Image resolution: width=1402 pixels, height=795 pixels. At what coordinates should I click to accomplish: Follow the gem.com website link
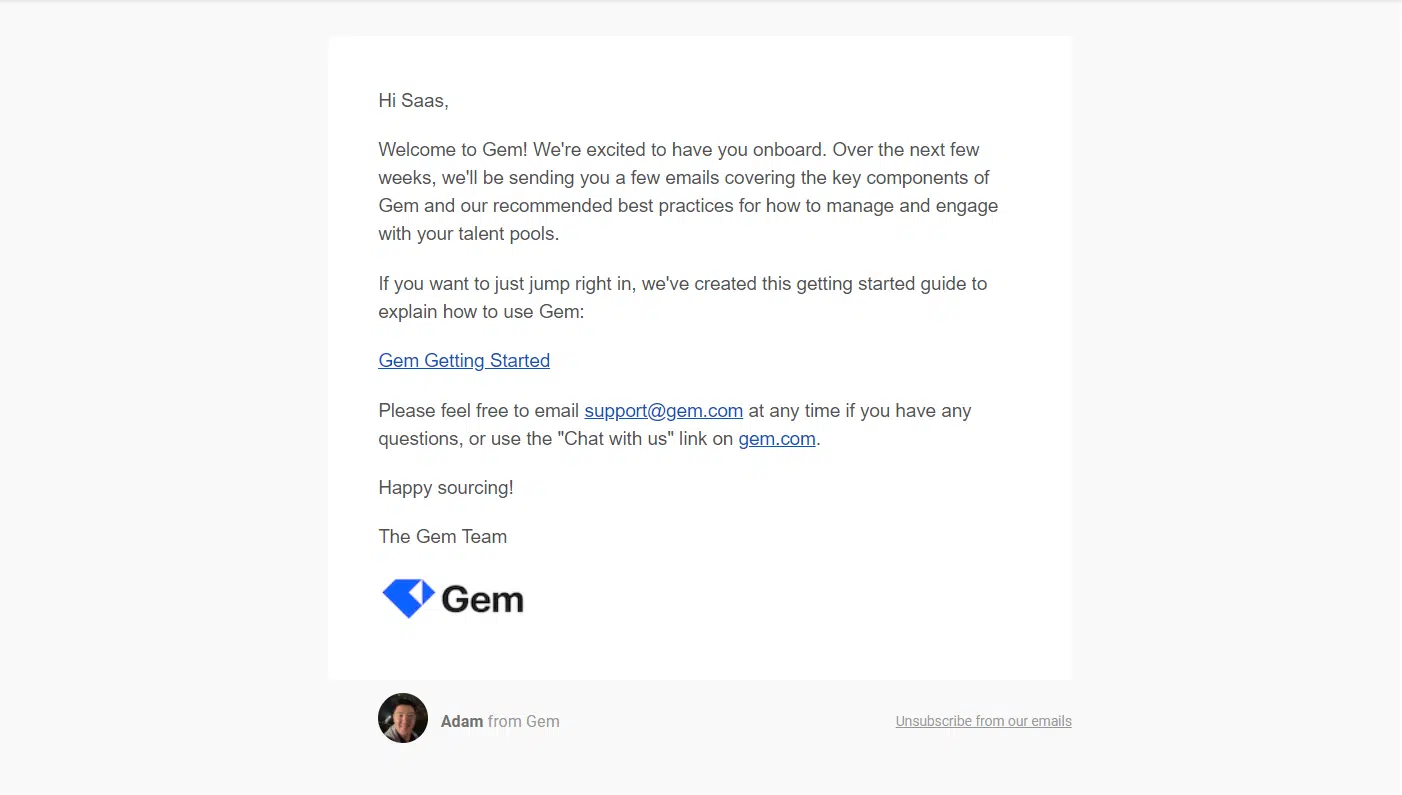pos(777,439)
